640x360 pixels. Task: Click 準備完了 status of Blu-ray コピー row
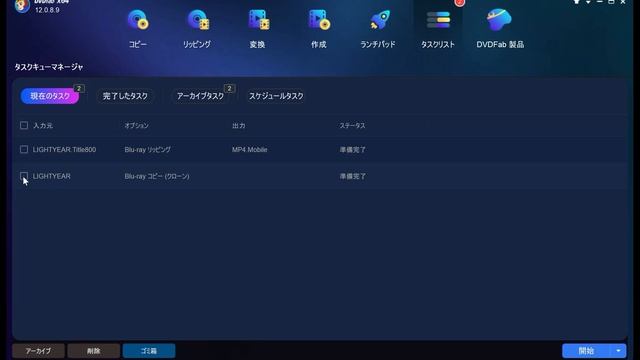click(x=353, y=176)
